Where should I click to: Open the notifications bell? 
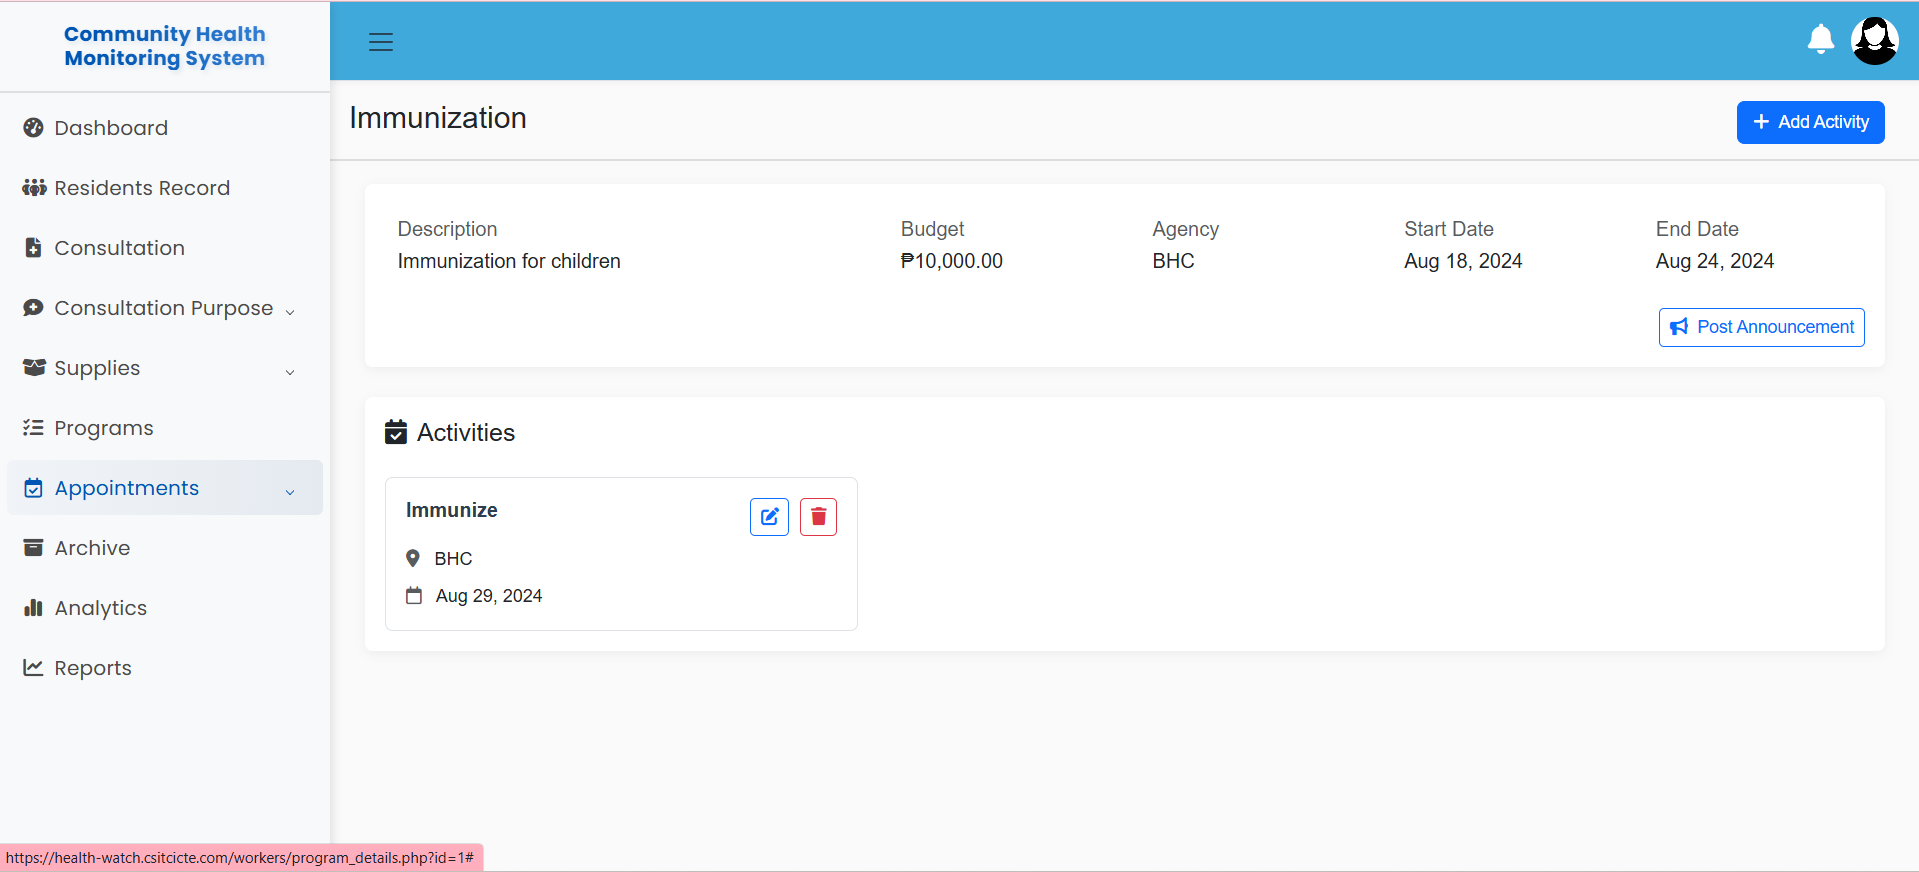(1821, 40)
